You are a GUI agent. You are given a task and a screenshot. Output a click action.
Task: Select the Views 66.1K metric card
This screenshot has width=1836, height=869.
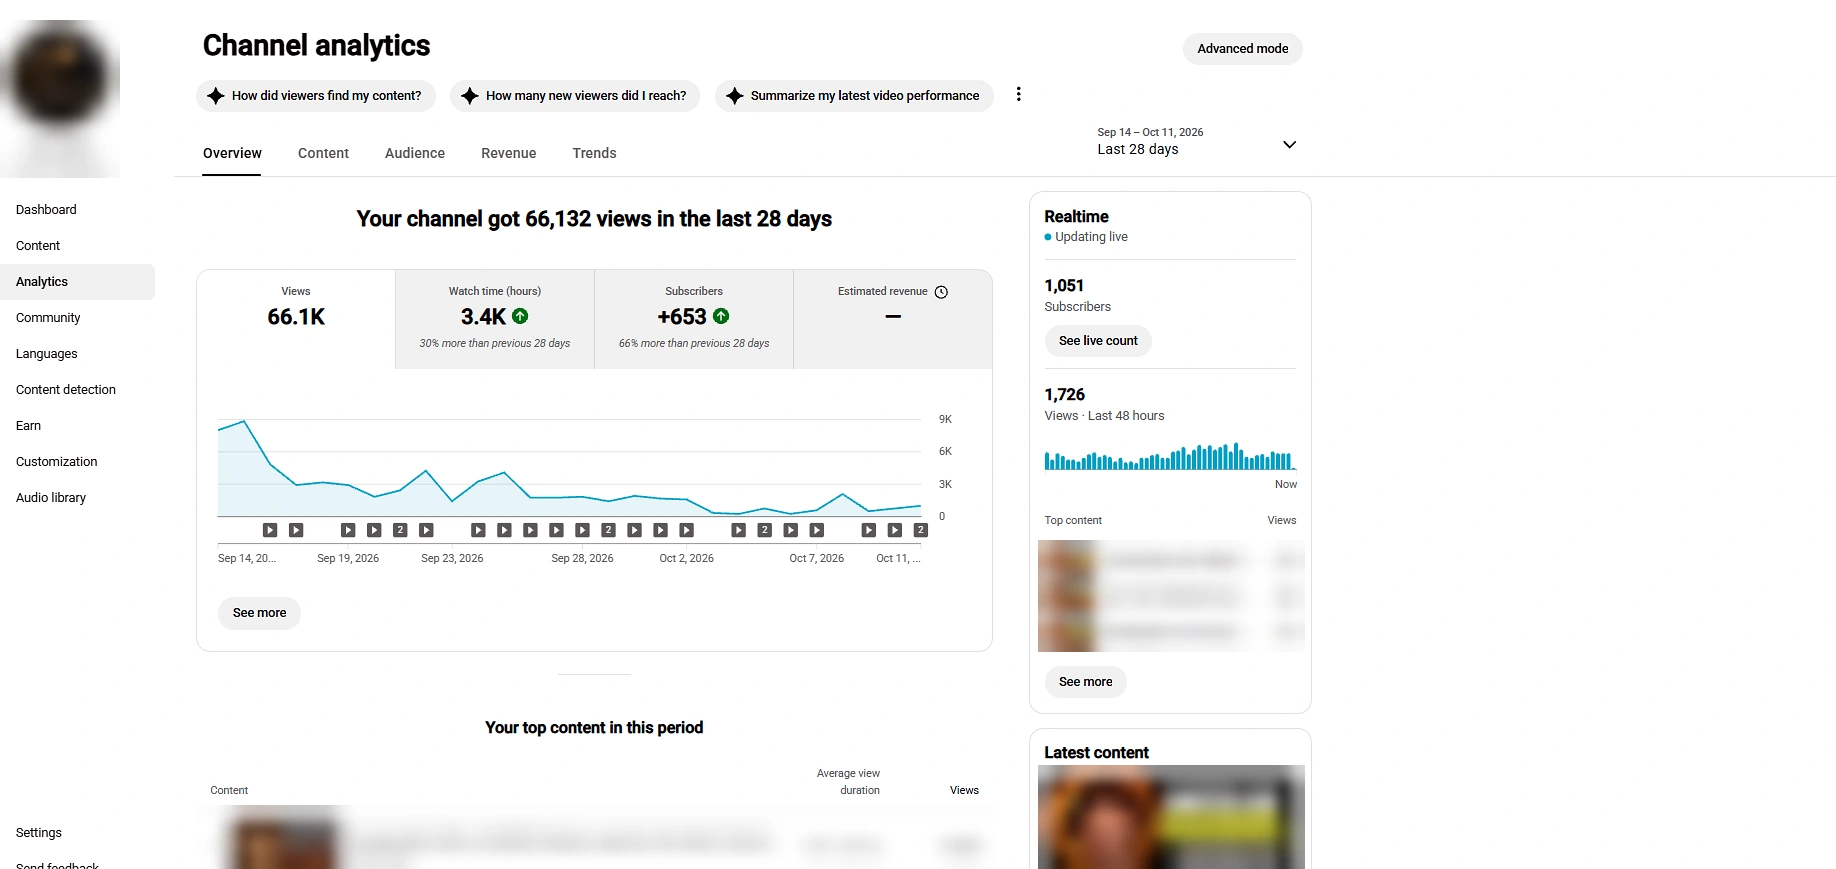[x=296, y=319]
